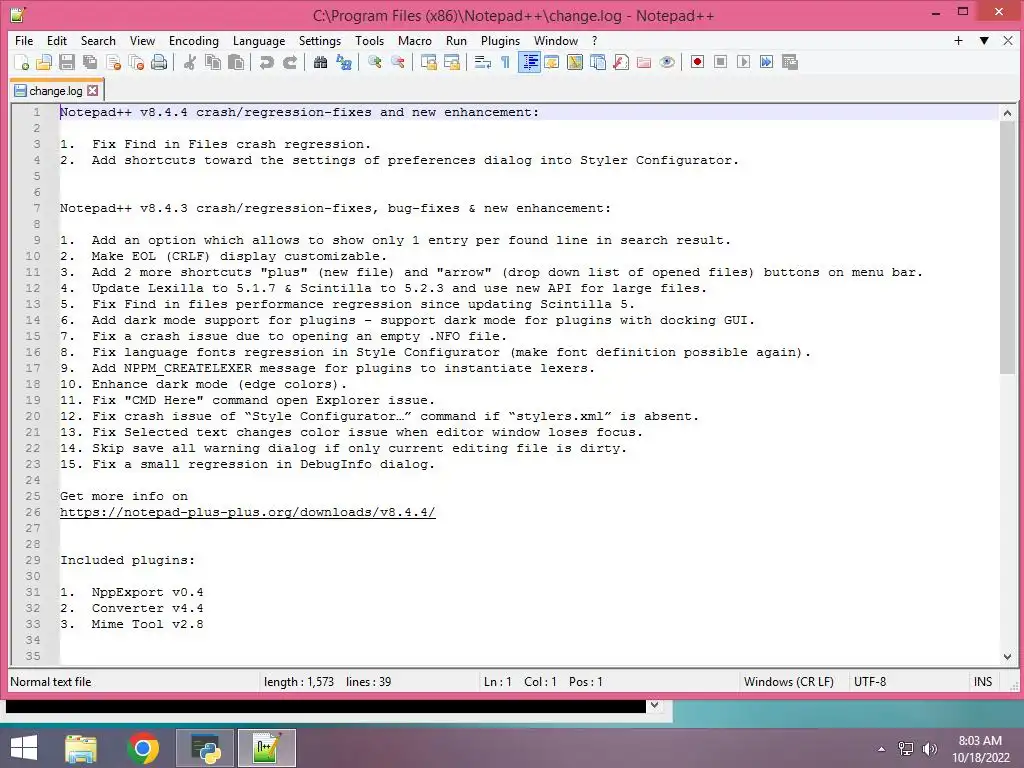Open Find with the binoculars icon
1024x768 pixels.
[x=320, y=62]
